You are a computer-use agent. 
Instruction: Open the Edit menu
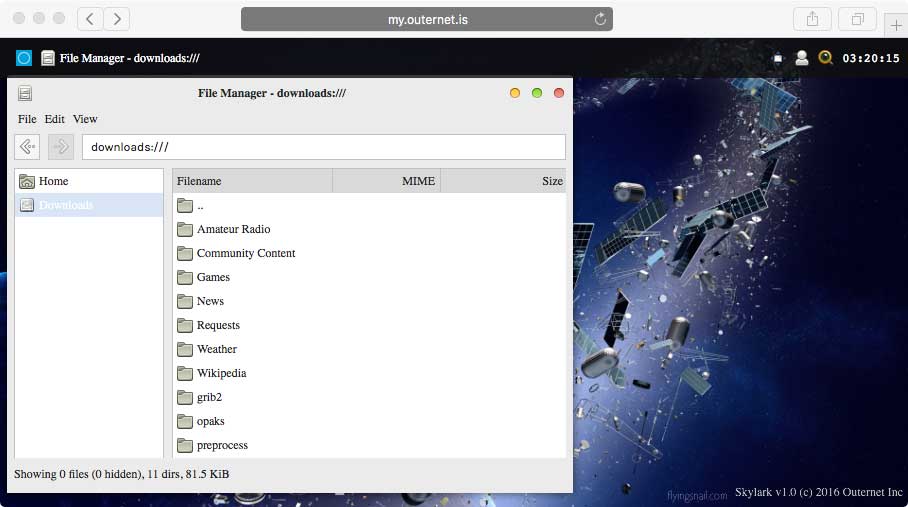click(54, 119)
